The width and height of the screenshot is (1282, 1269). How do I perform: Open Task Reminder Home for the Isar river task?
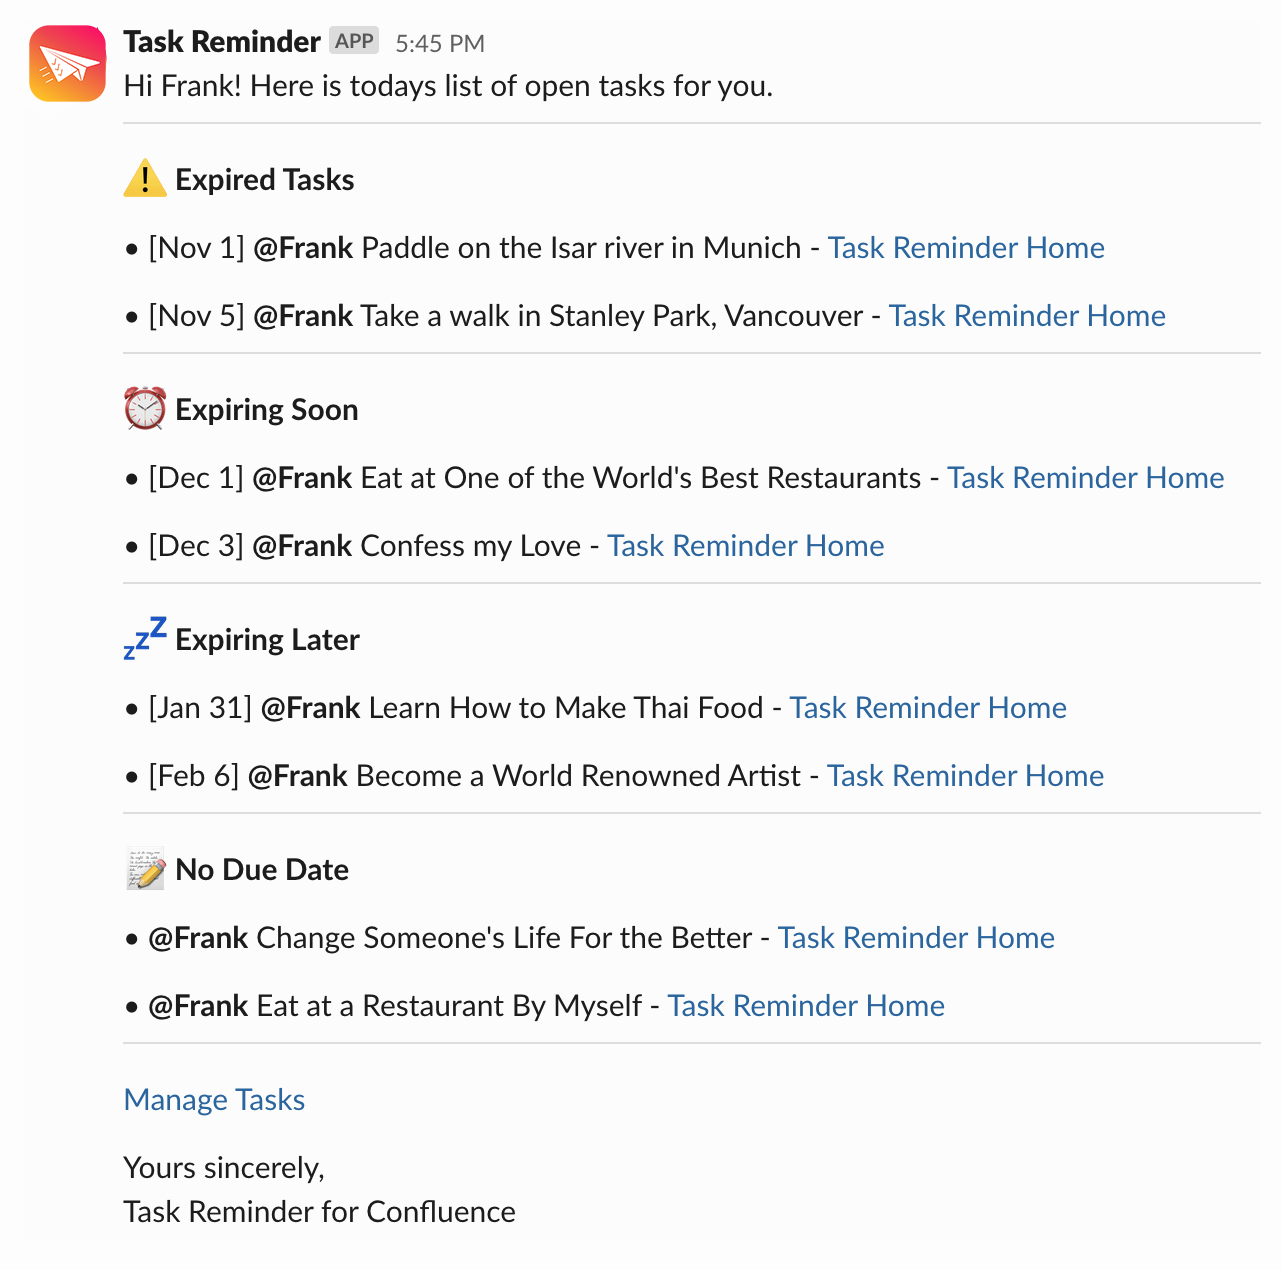tap(965, 247)
